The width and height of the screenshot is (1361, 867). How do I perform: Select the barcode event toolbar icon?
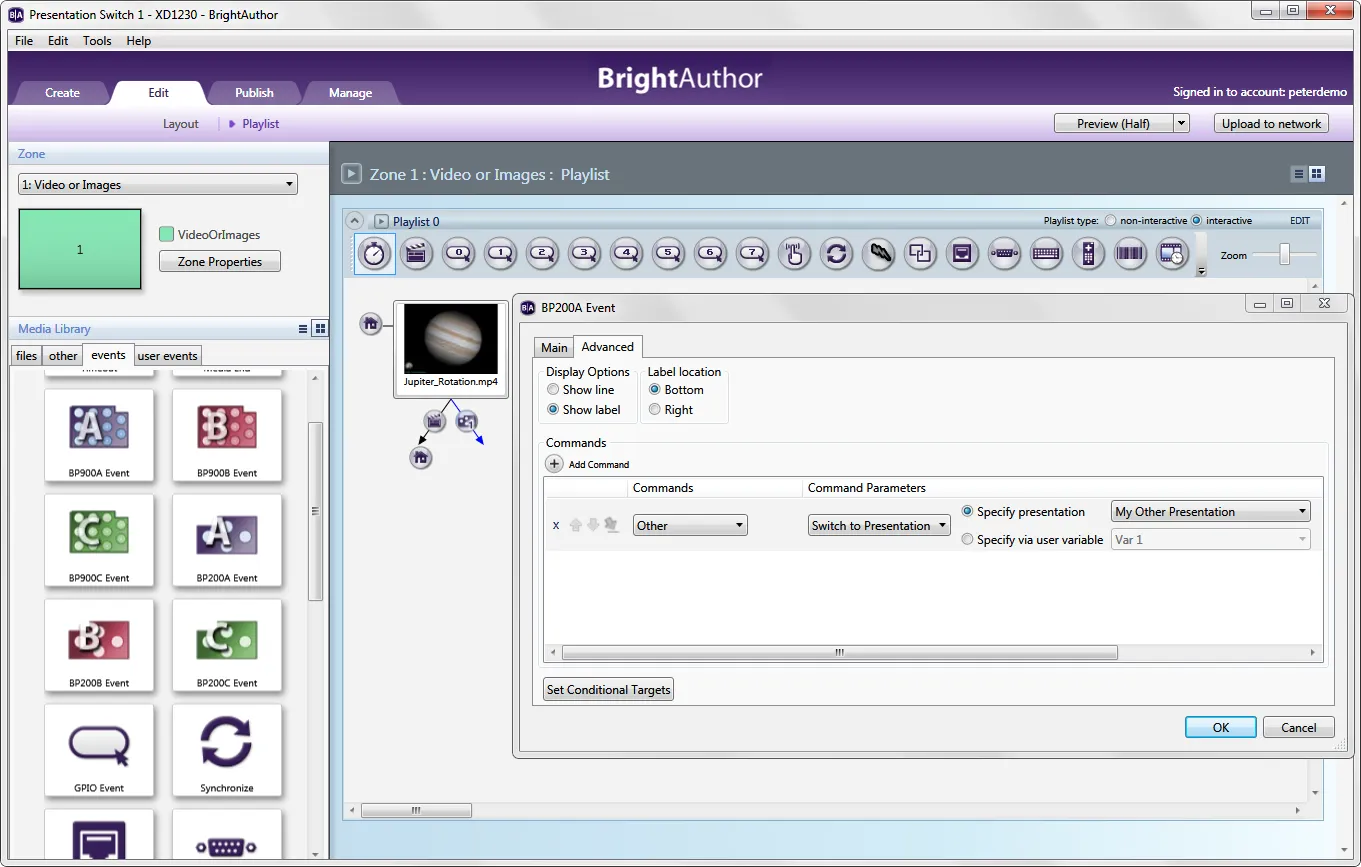pos(1130,254)
